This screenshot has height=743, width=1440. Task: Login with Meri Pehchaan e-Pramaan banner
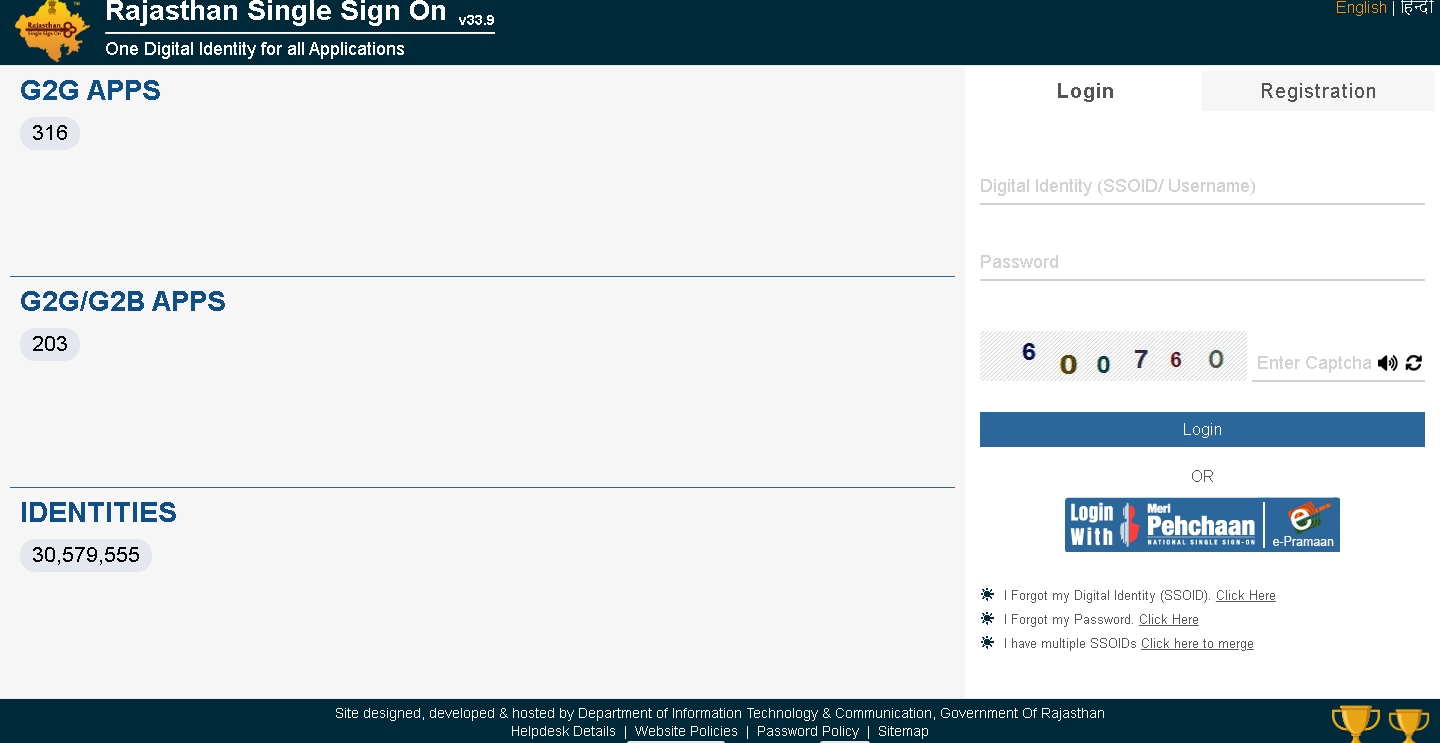pyautogui.click(x=1202, y=525)
